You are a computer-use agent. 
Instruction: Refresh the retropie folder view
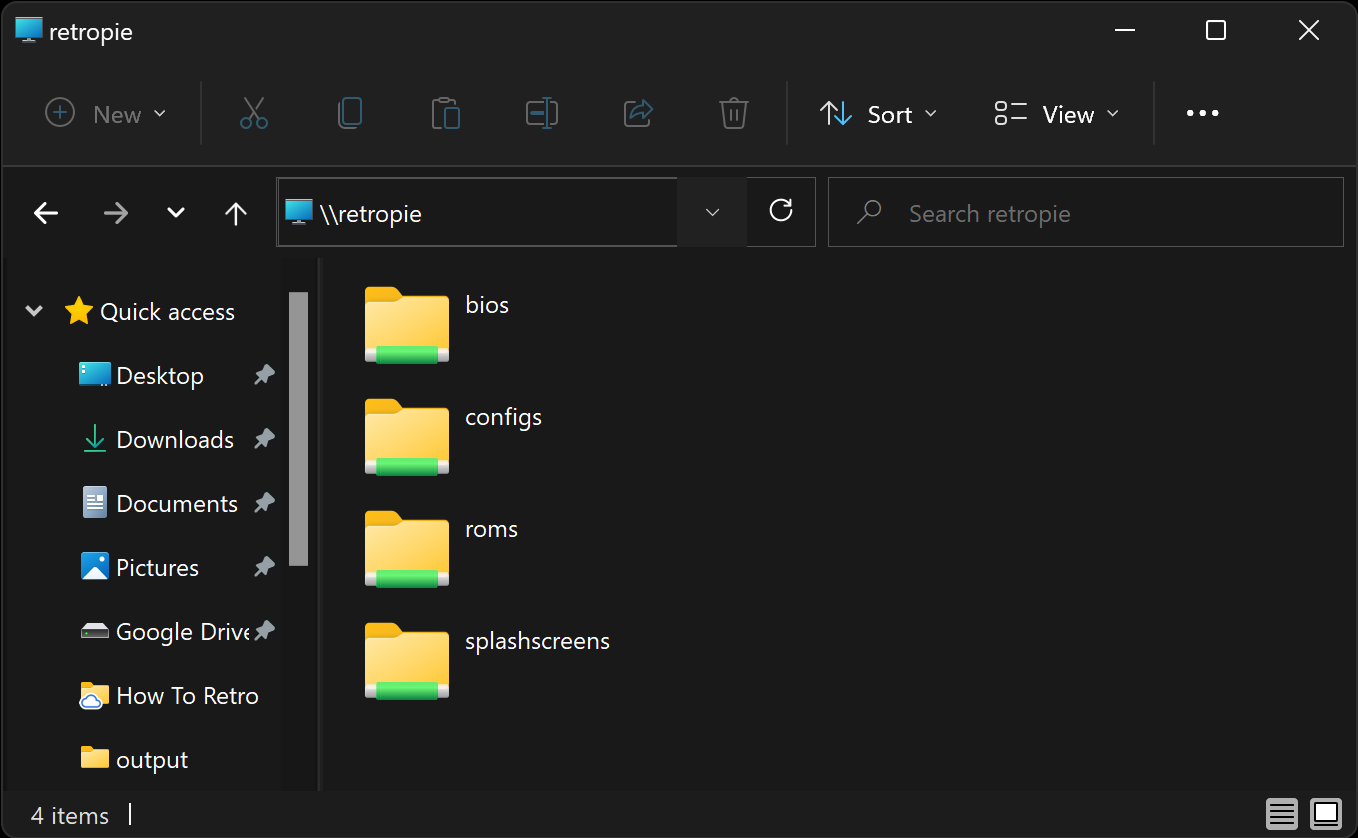point(781,211)
